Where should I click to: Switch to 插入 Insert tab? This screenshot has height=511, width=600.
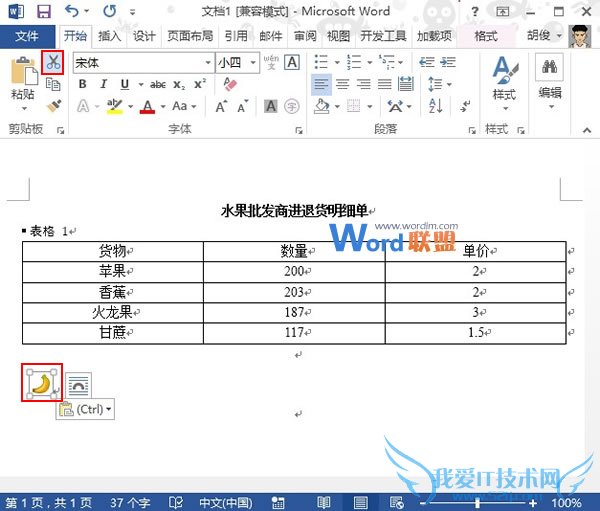110,36
